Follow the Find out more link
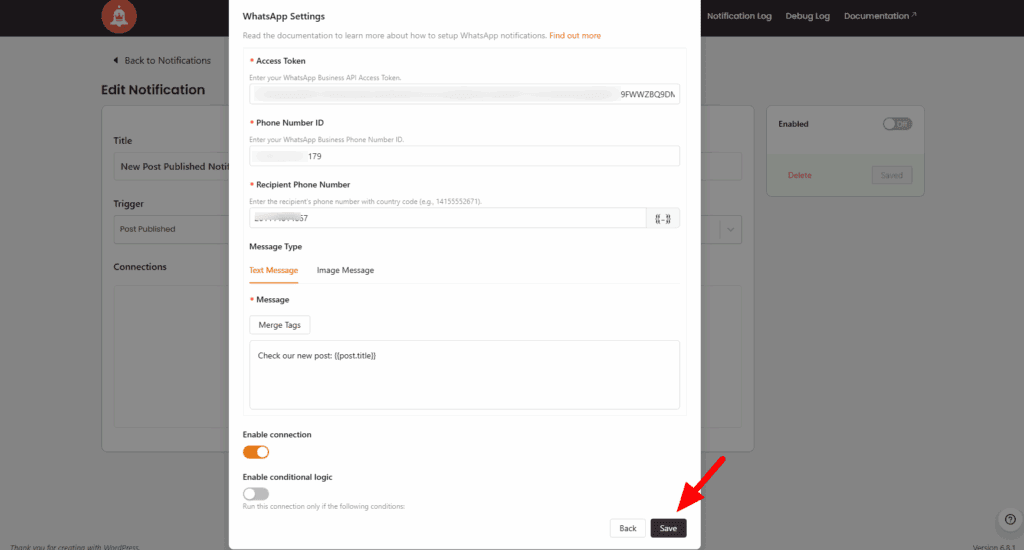This screenshot has width=1024, height=550. click(575, 36)
